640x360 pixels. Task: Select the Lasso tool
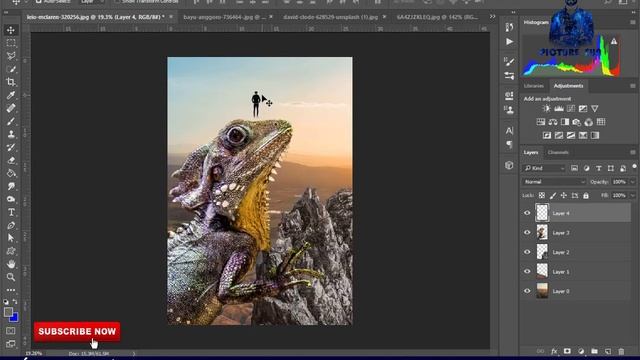point(11,56)
